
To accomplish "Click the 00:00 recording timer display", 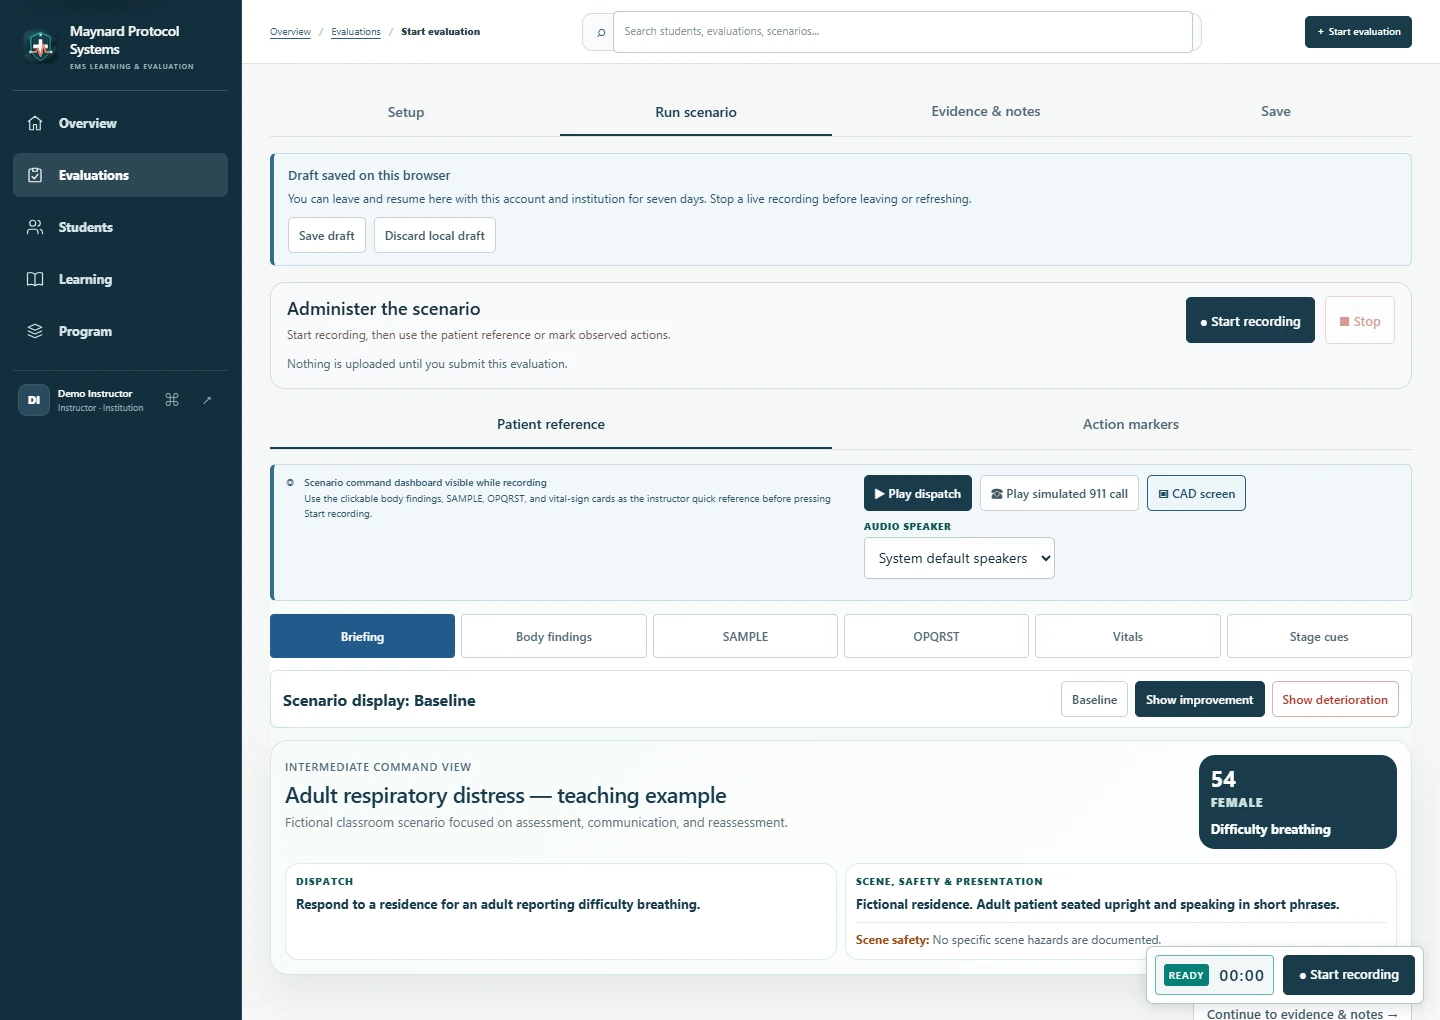I will tap(1241, 975).
